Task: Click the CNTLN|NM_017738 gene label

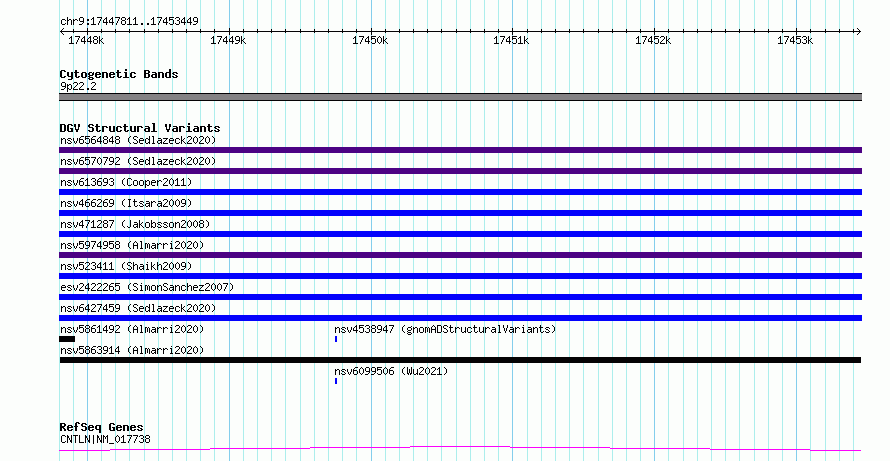Action: pyautogui.click(x=105, y=439)
